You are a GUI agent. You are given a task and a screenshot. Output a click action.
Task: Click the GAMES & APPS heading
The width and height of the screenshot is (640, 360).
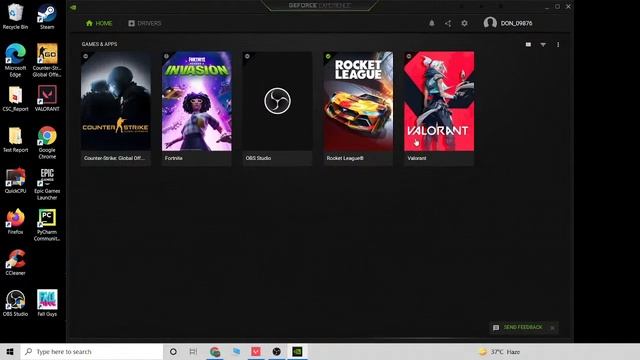click(99, 44)
